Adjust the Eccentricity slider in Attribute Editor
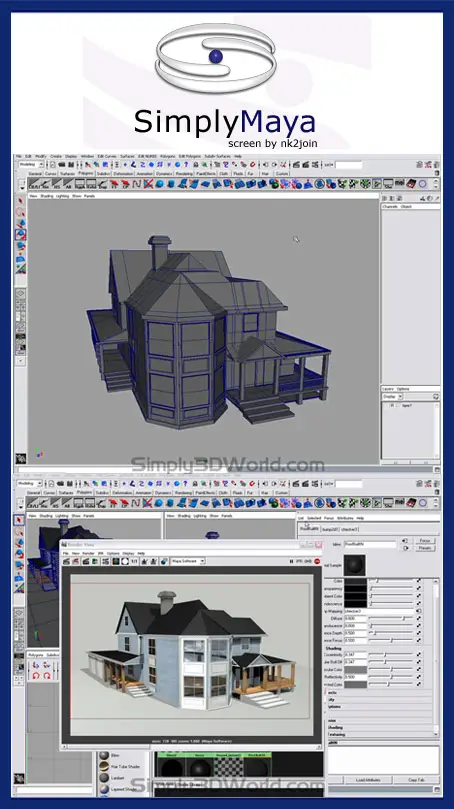The image size is (454, 809). click(x=391, y=655)
